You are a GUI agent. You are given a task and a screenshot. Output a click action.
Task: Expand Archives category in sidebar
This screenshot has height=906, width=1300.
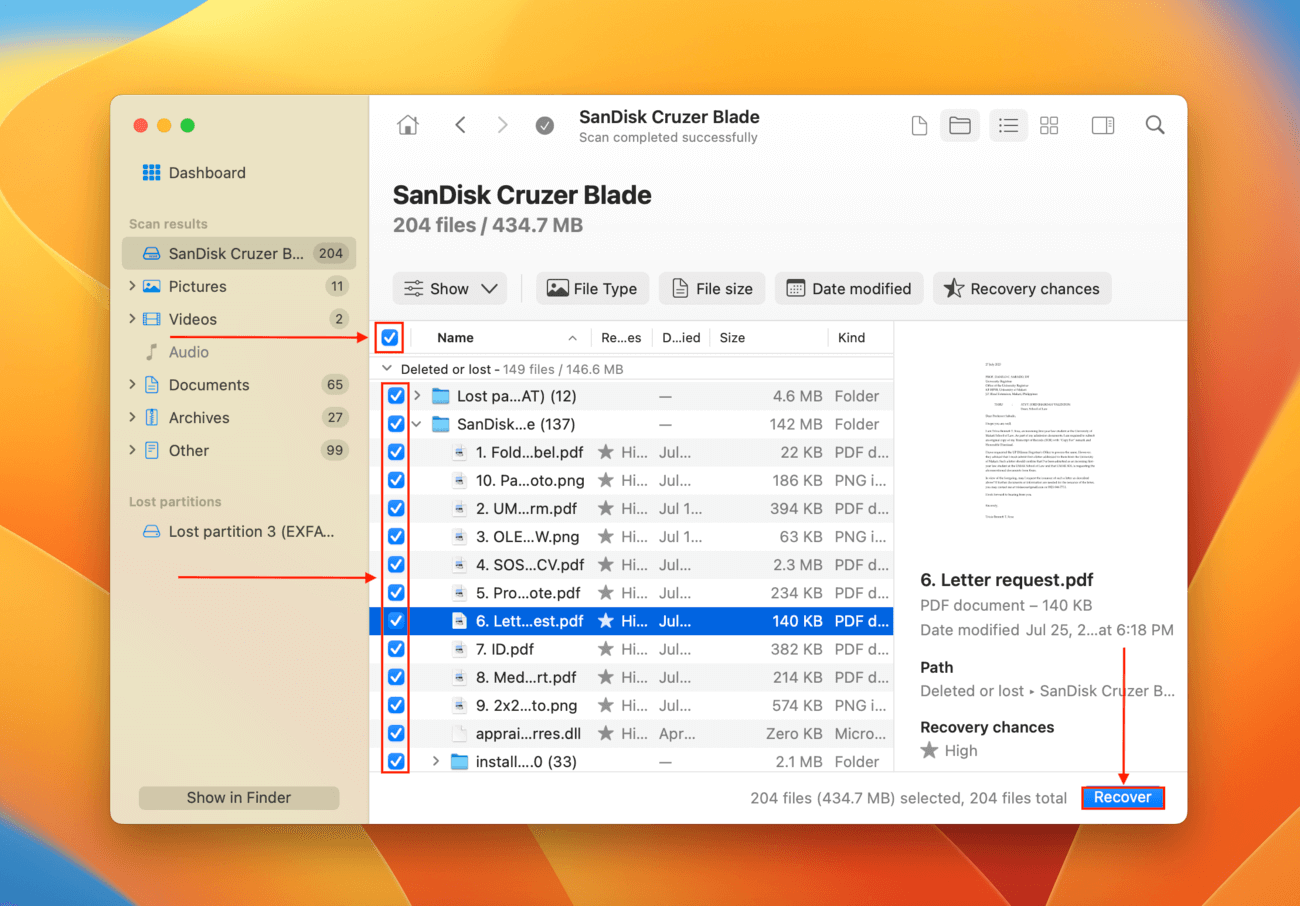tap(132, 418)
